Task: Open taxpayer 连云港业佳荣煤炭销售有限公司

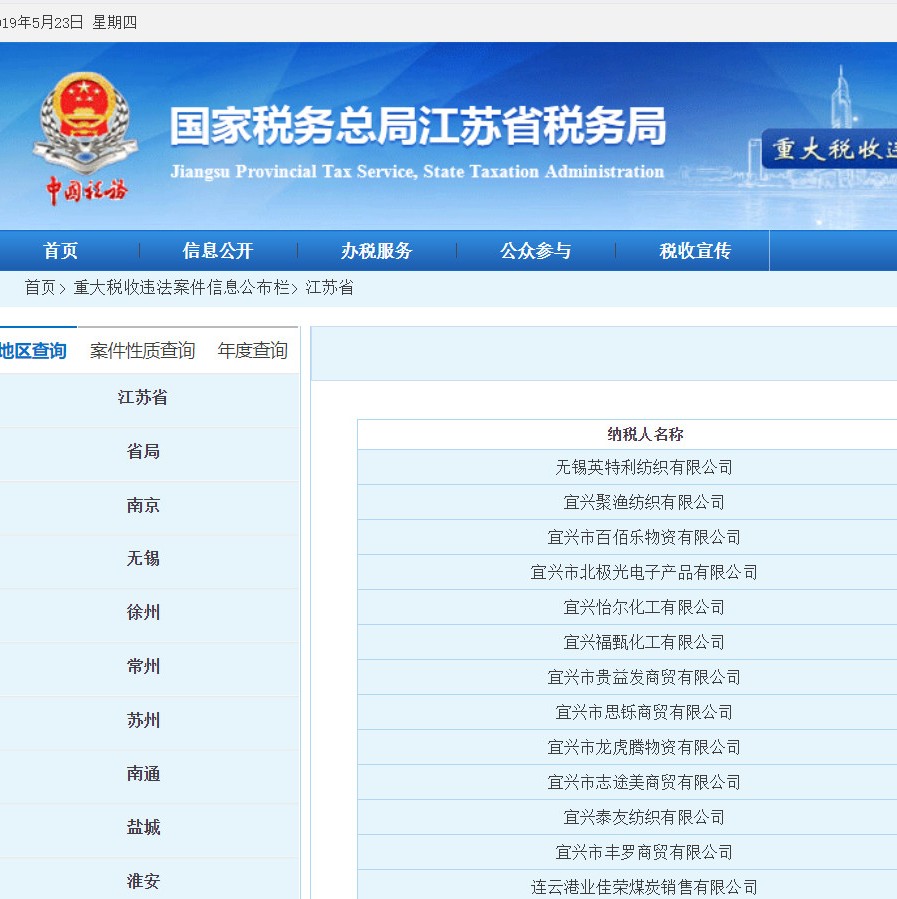Action: click(x=644, y=887)
